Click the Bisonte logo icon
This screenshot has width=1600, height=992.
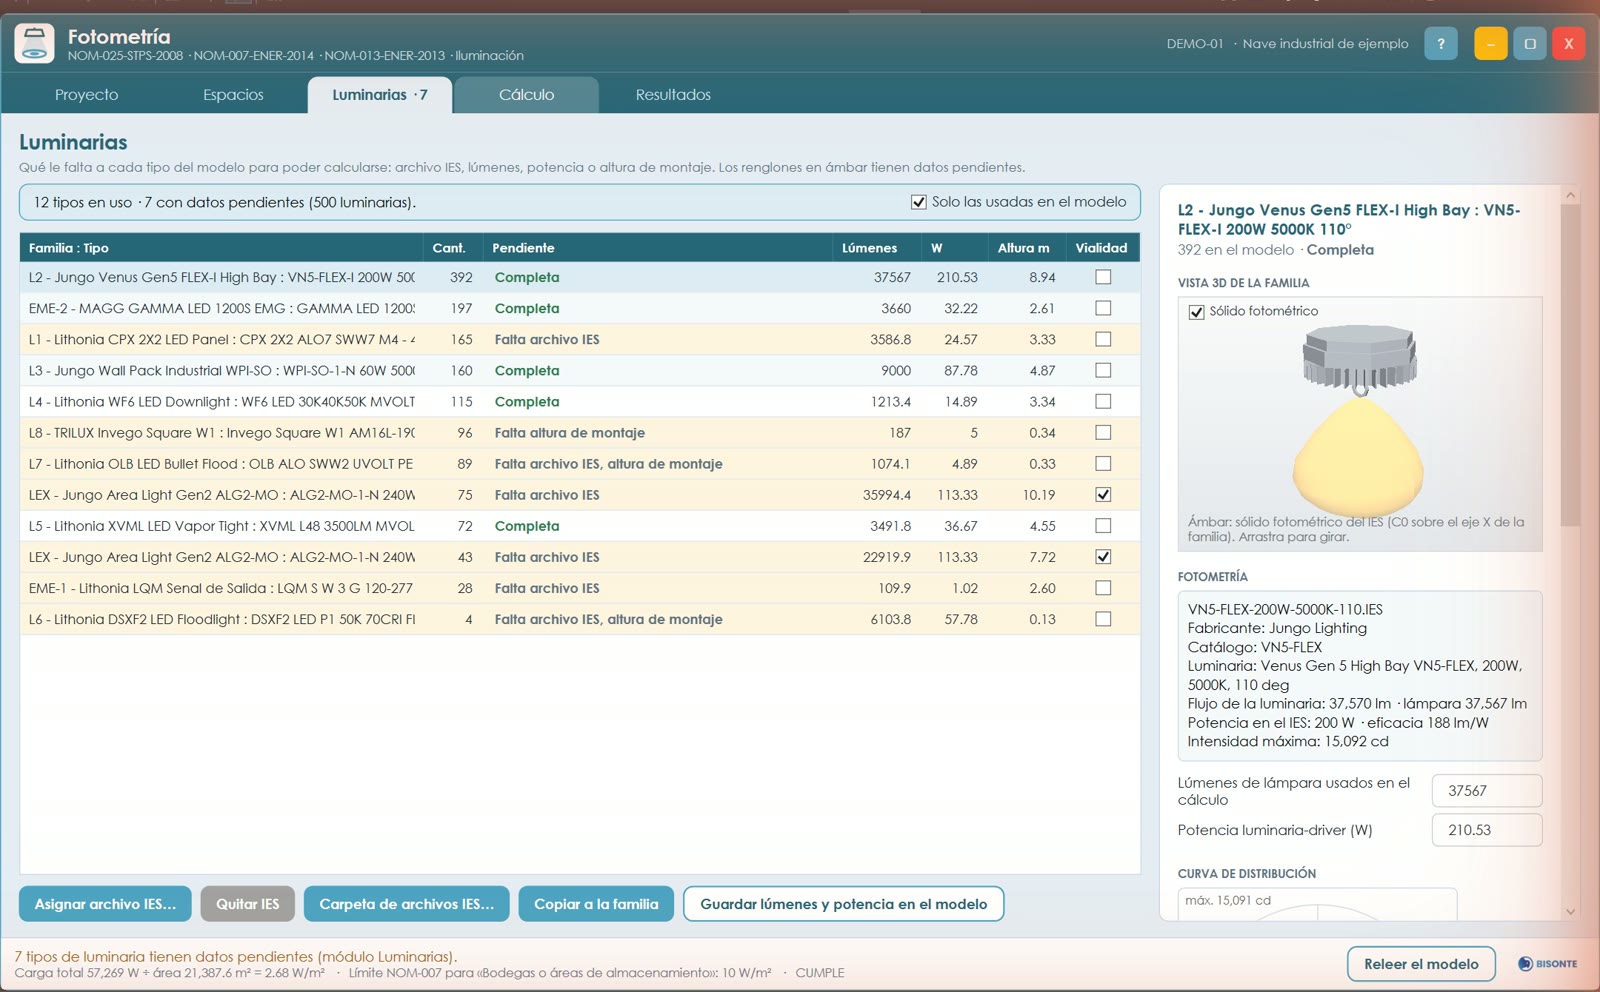point(1525,964)
